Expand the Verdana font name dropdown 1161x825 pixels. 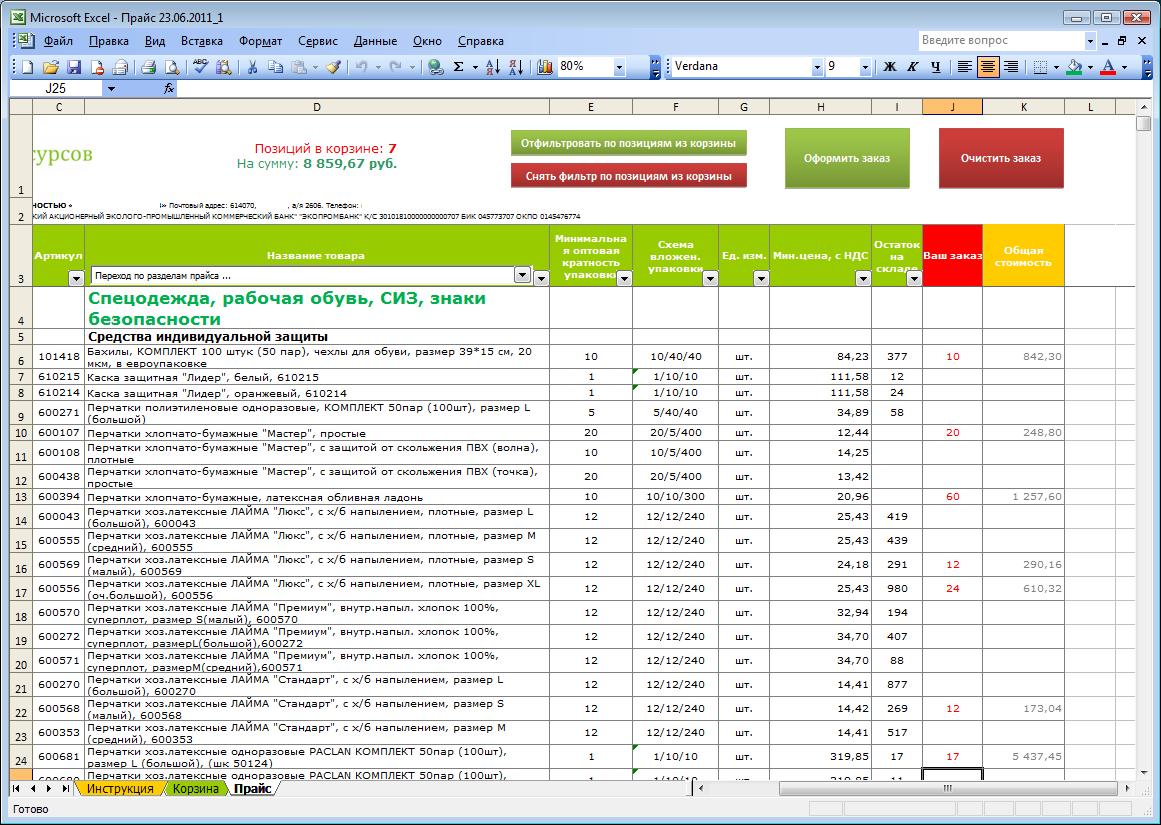(816, 67)
